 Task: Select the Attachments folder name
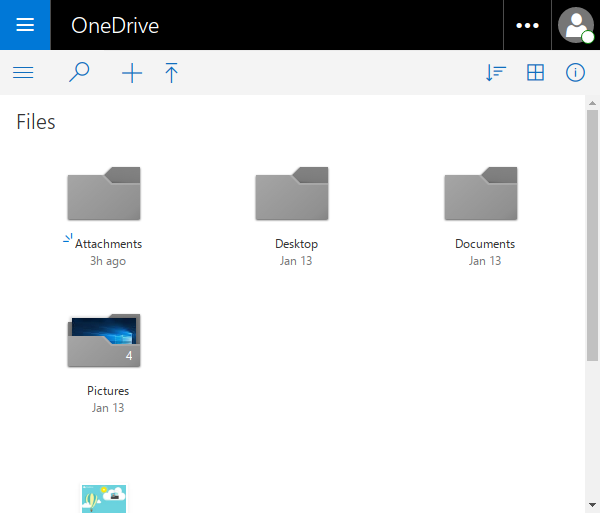point(108,244)
